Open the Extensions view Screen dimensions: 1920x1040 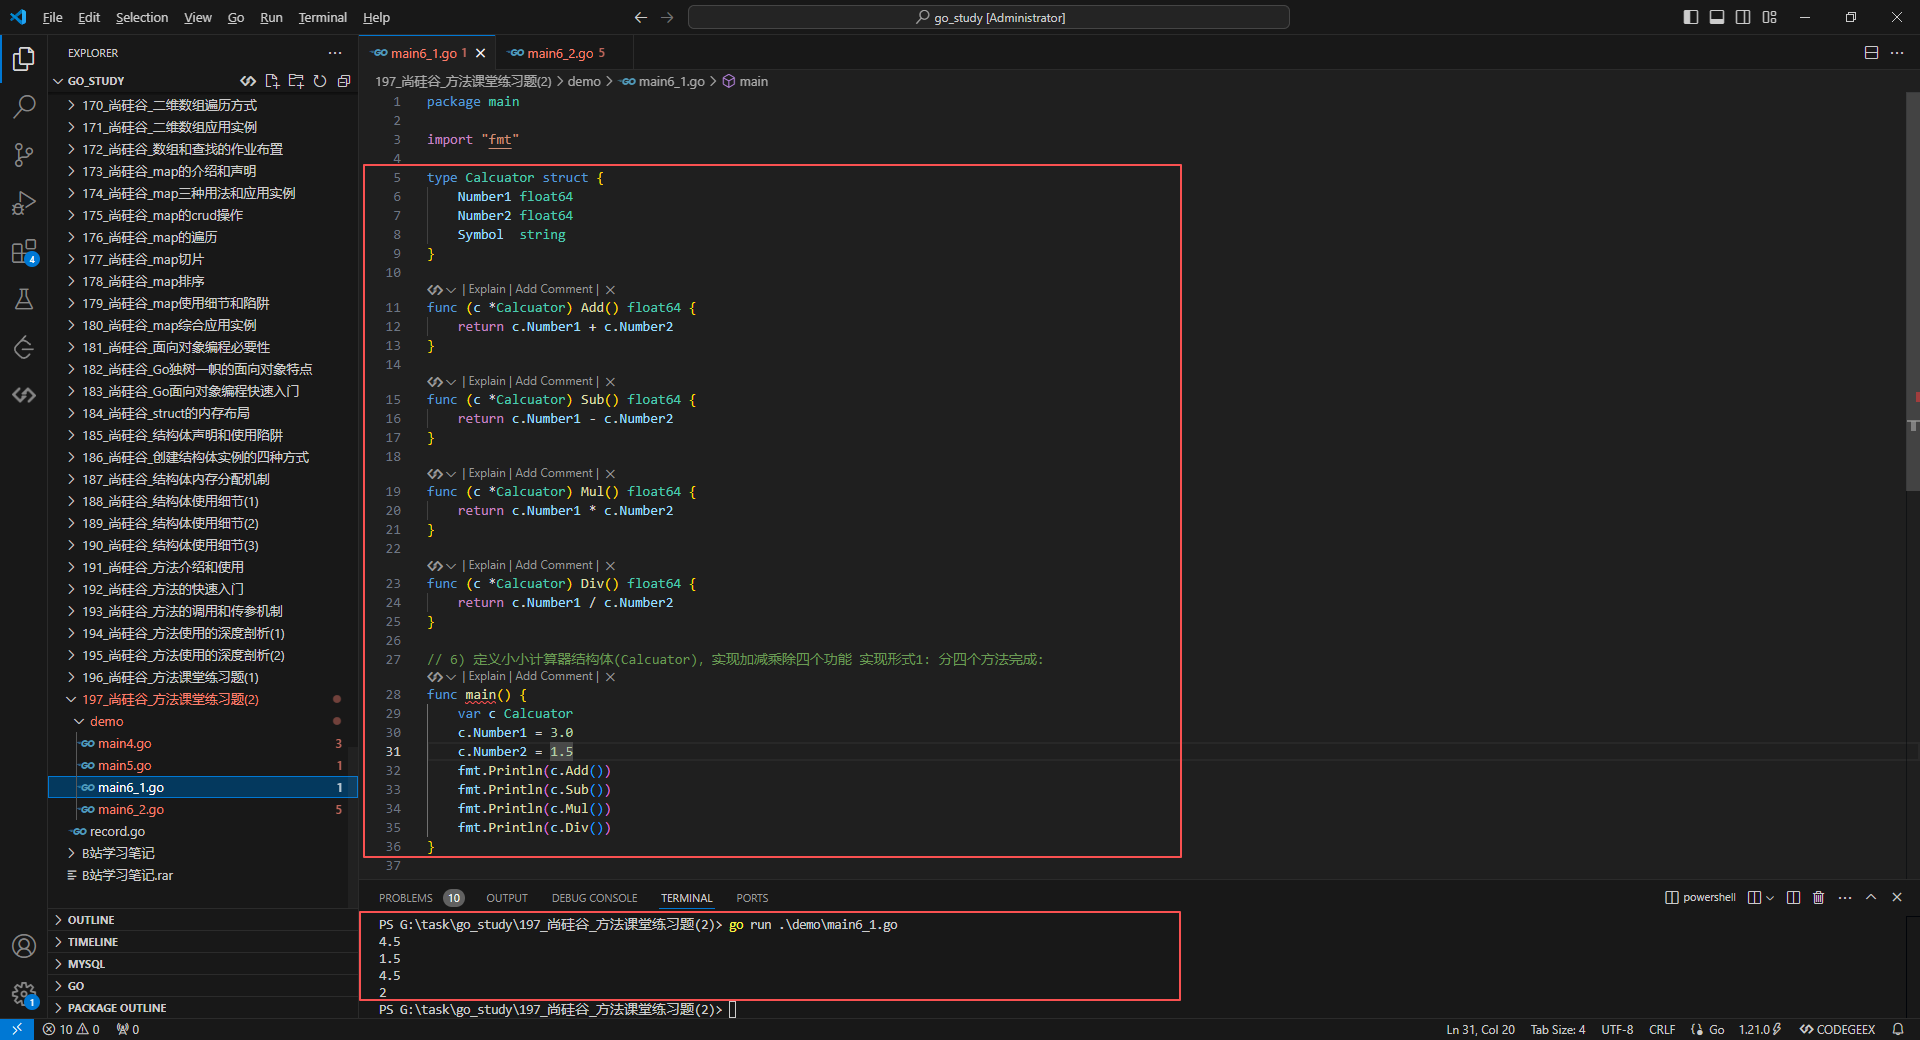pyautogui.click(x=24, y=252)
